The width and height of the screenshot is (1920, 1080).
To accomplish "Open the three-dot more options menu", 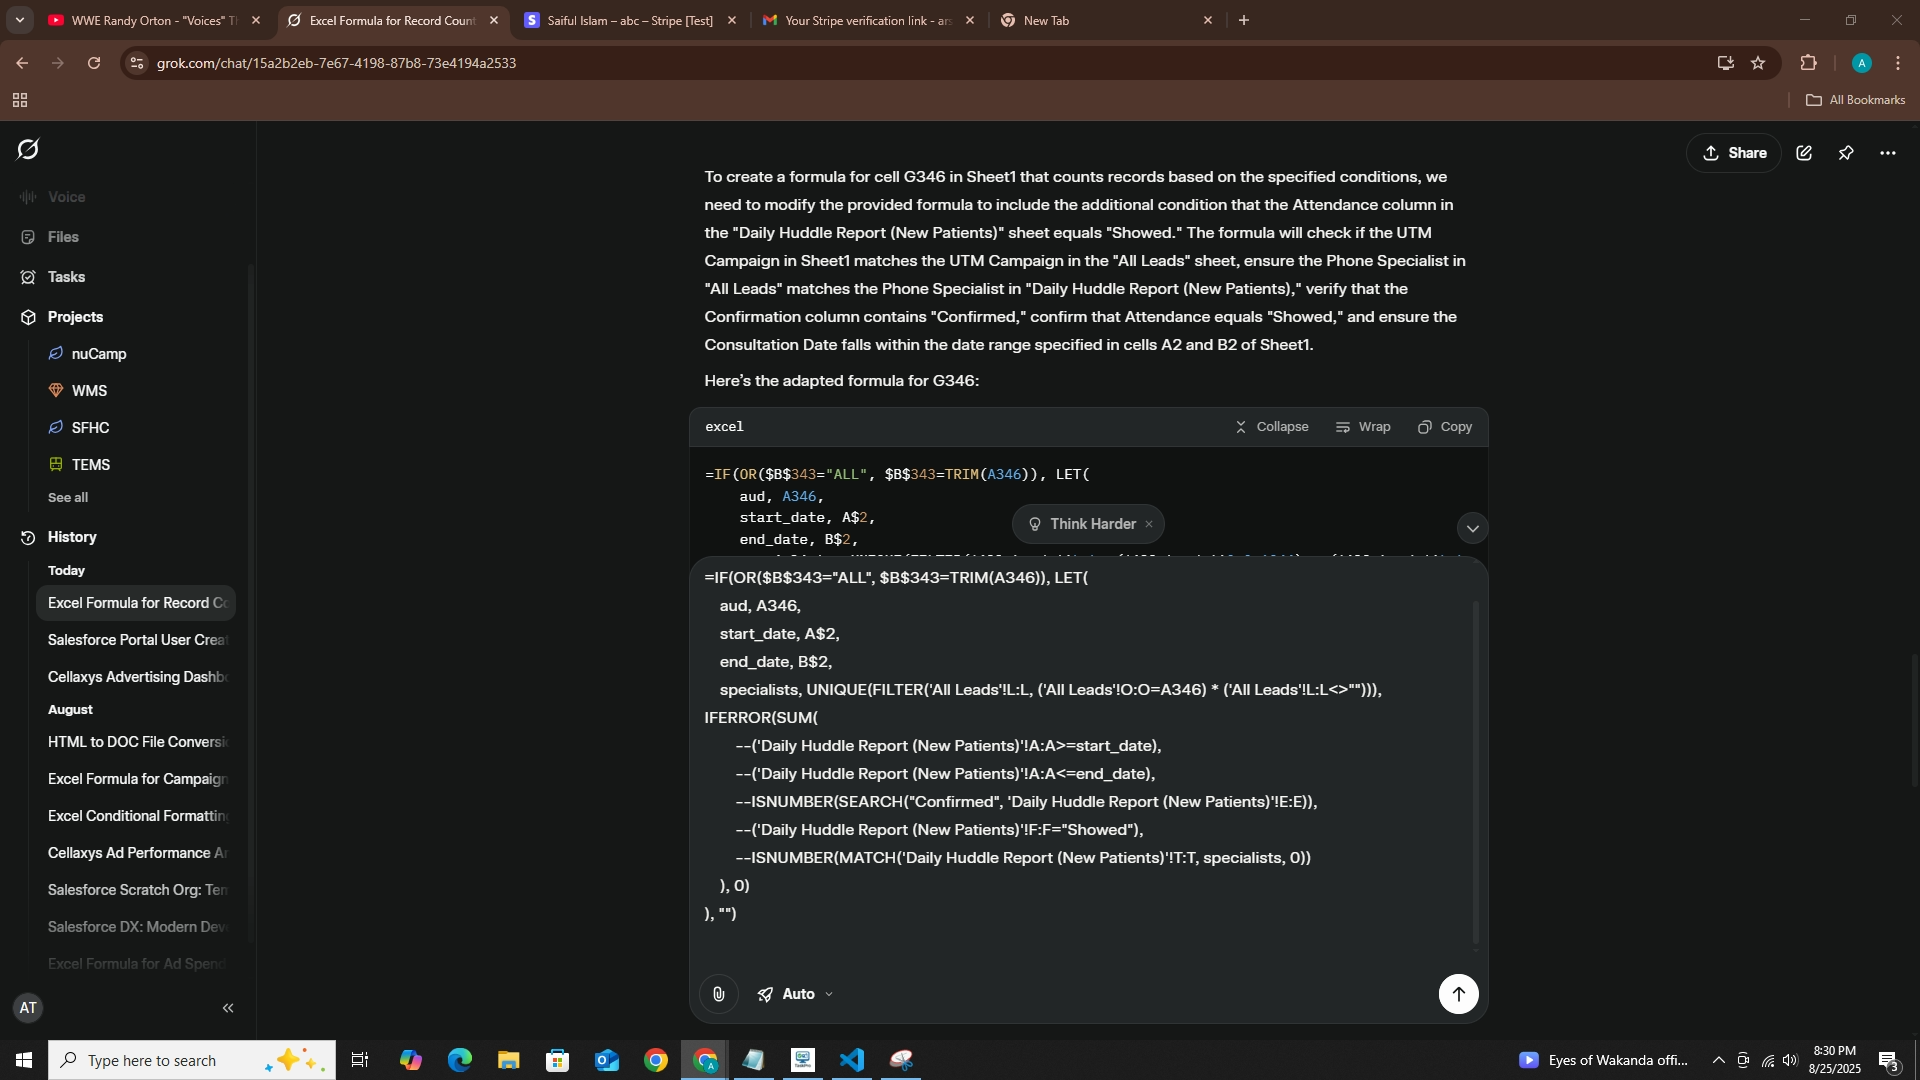I will 1888,153.
